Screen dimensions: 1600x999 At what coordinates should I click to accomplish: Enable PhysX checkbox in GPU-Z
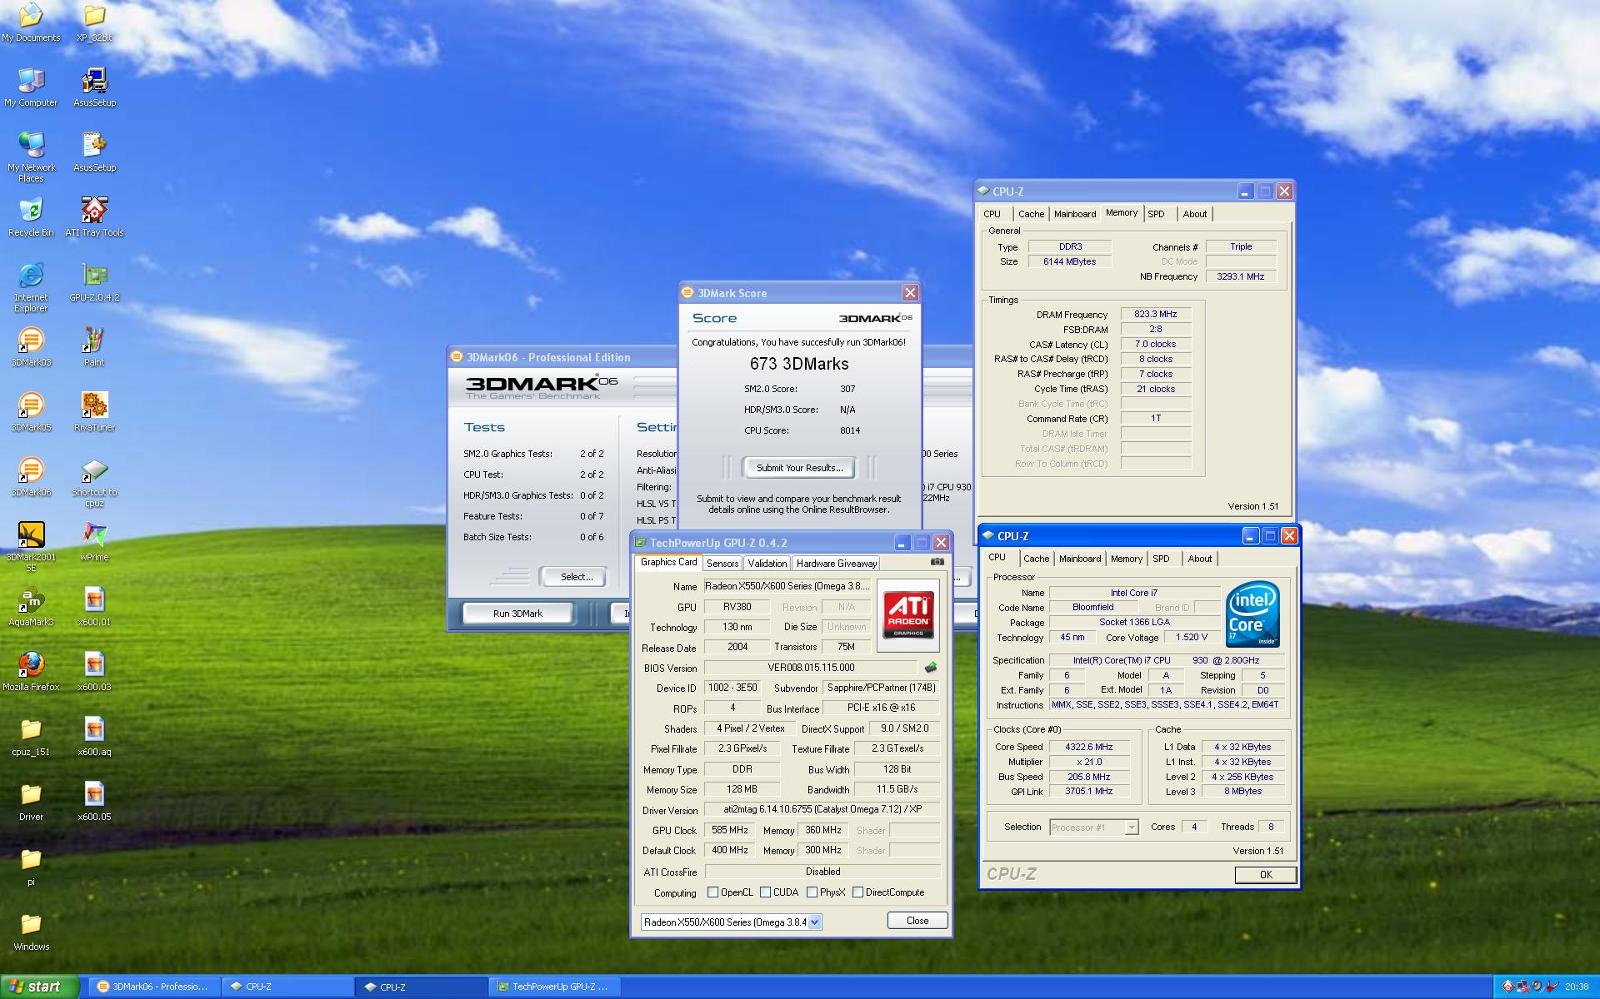point(812,892)
